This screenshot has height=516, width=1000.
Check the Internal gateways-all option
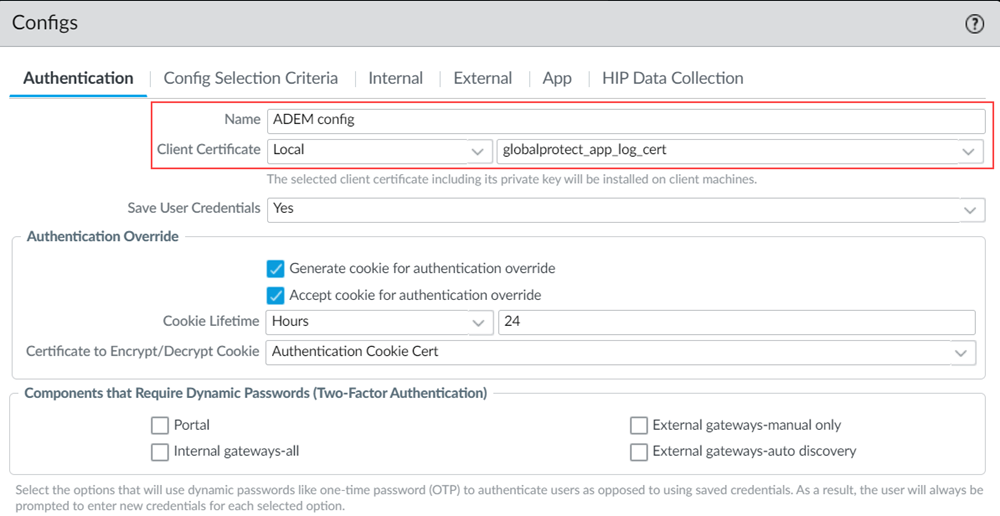click(160, 452)
